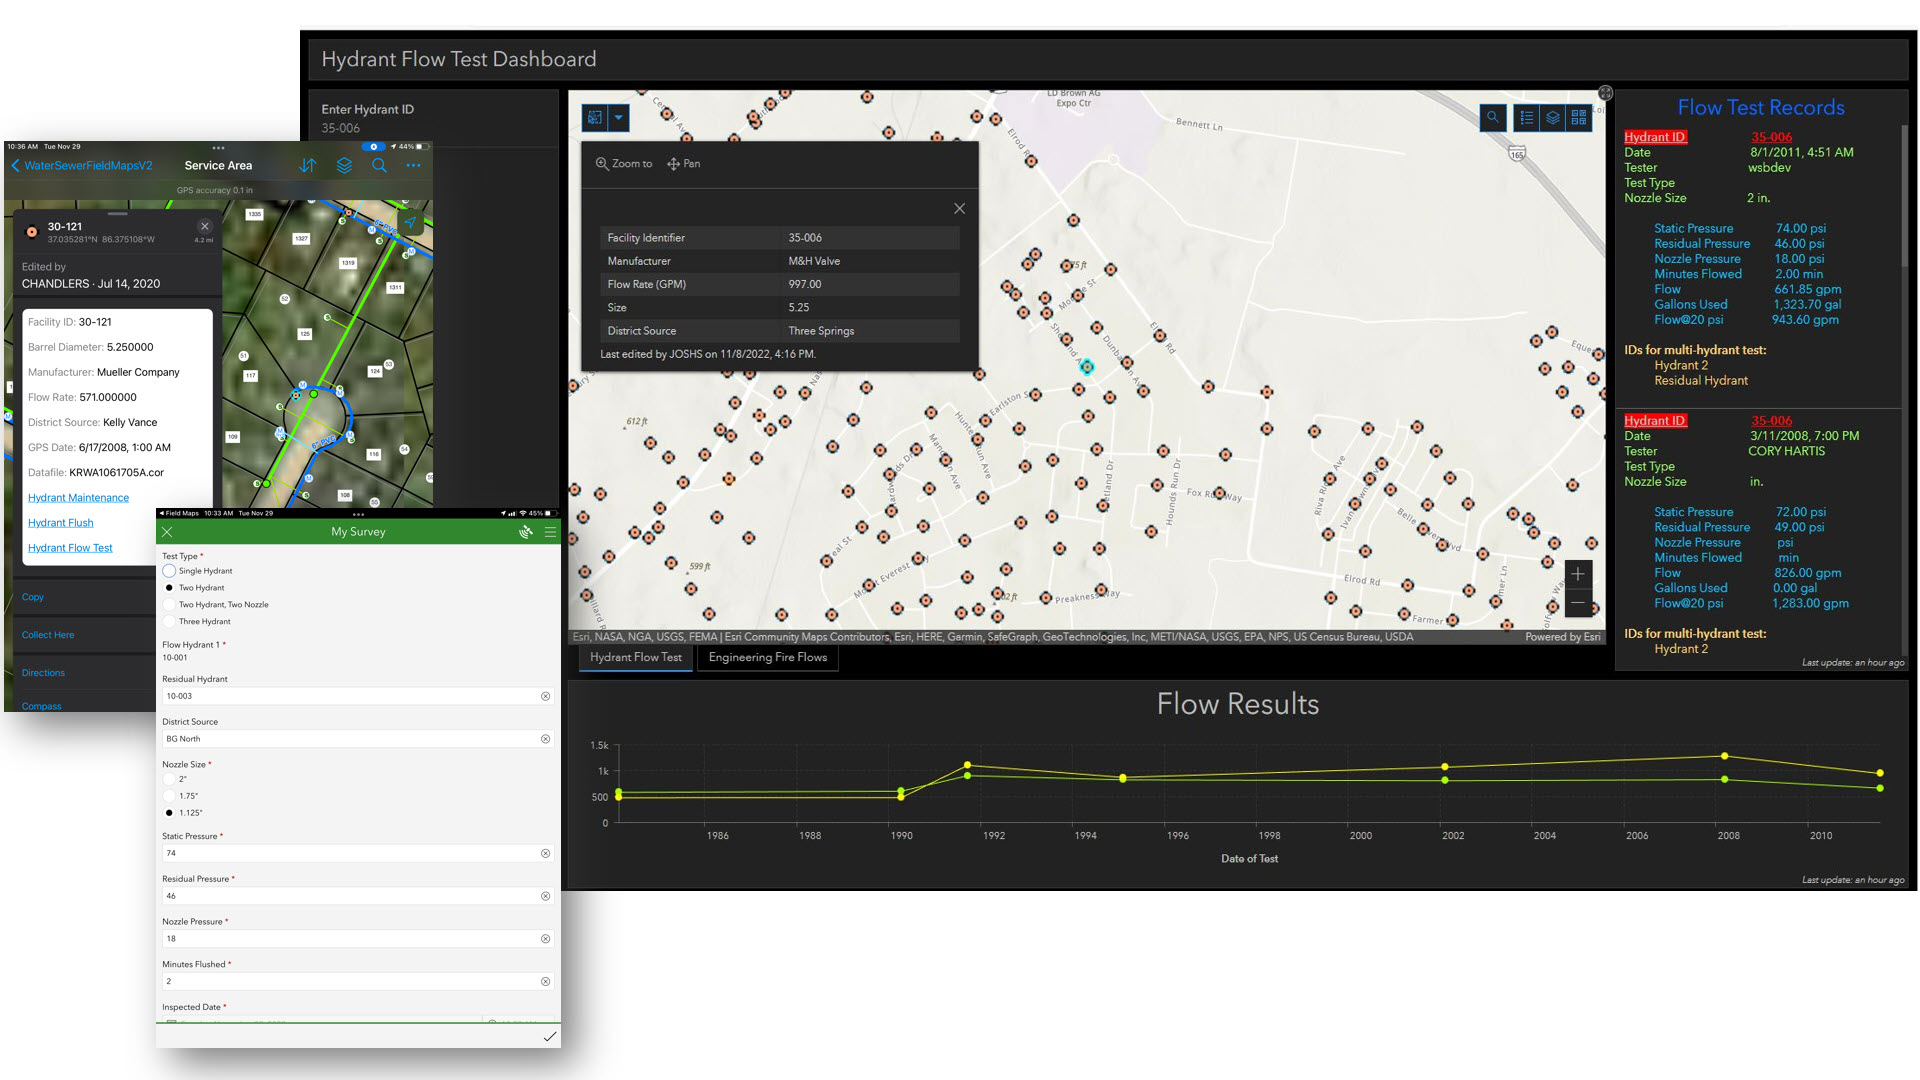
Task: Select the Hydrant Flow Test tab
Action: click(635, 657)
